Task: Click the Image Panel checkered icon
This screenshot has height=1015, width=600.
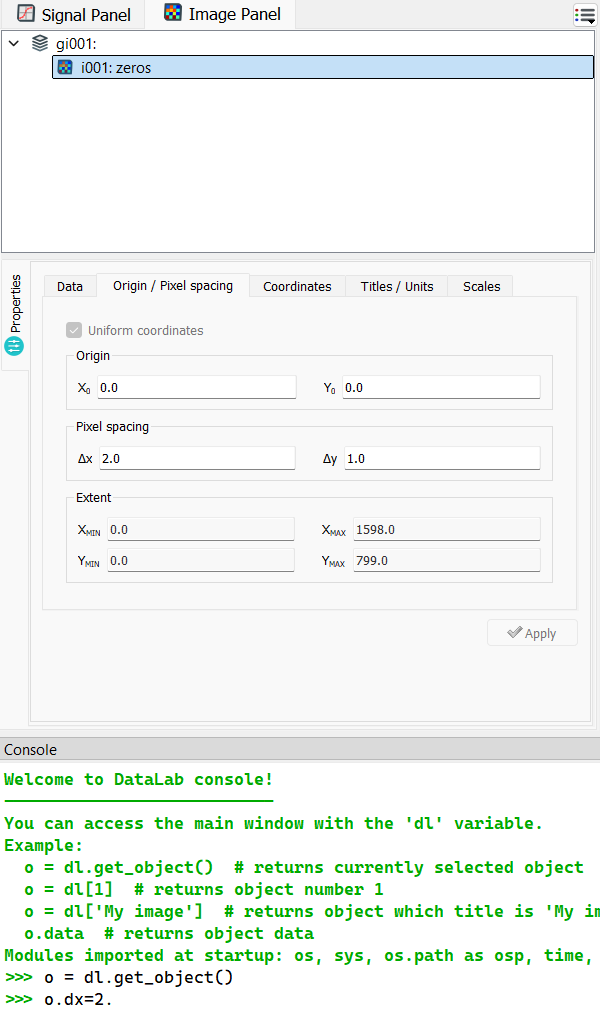Action: [x=173, y=14]
